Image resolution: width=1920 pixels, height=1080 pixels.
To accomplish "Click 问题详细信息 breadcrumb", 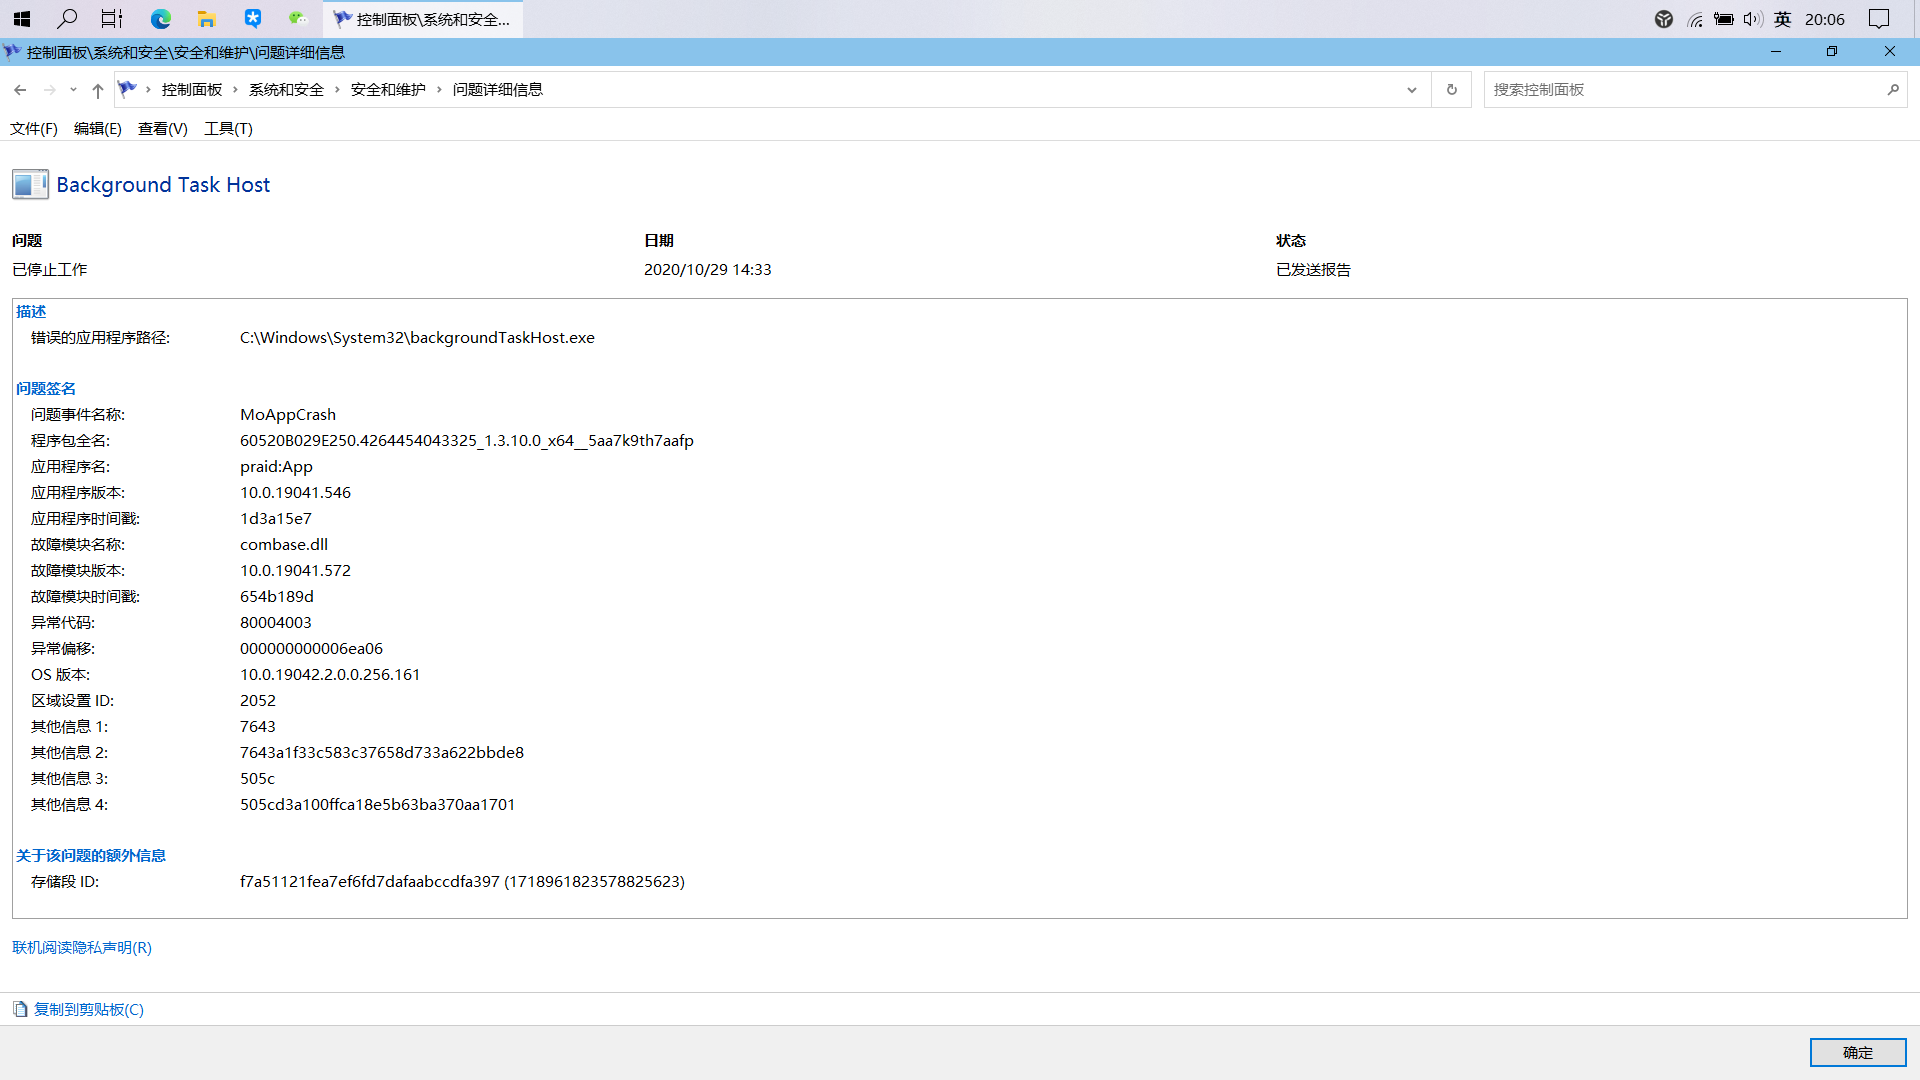I will pos(497,90).
